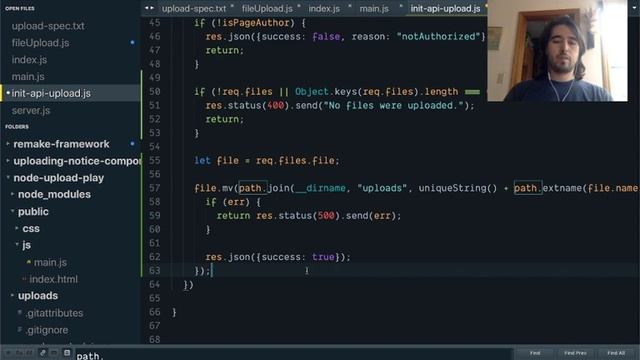The width and height of the screenshot is (640, 360).
Task: Open index.html in the public folder
Action: (x=53, y=279)
